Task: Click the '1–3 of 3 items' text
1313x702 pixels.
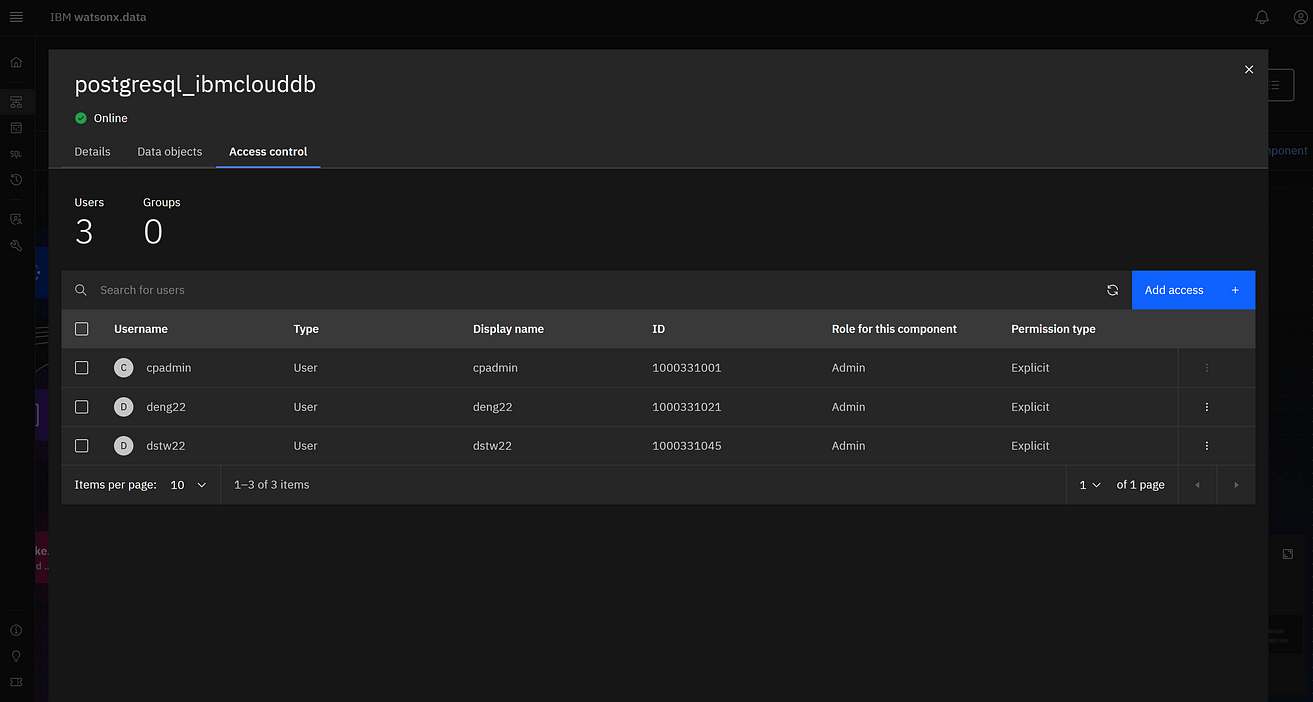Action: pos(272,485)
